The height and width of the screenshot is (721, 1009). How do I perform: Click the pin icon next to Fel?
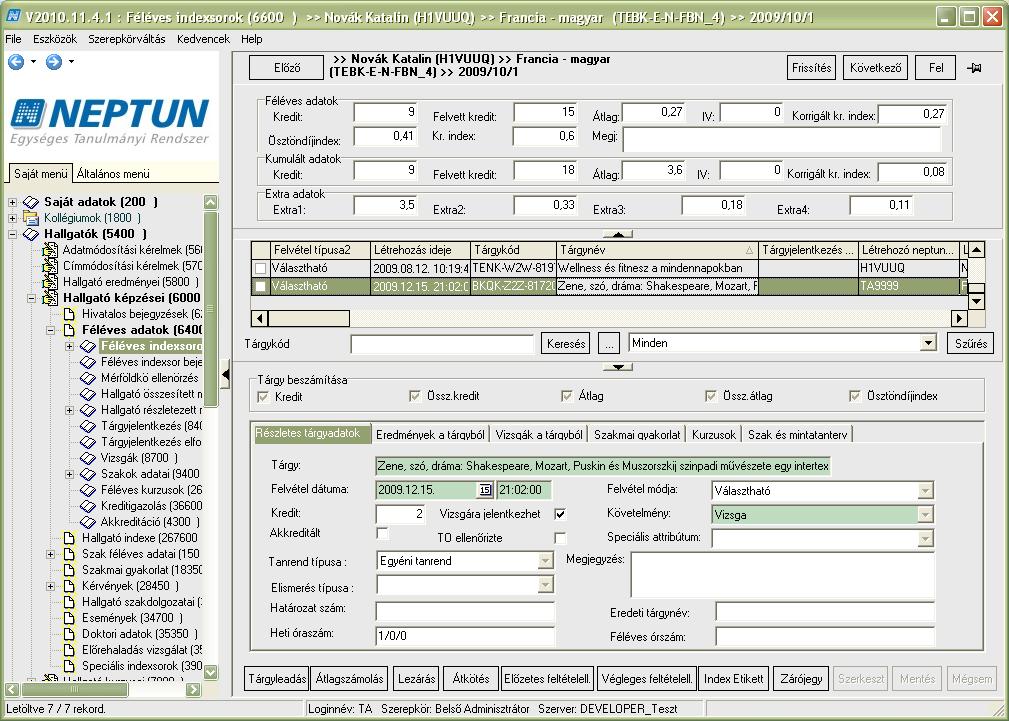pos(974,68)
